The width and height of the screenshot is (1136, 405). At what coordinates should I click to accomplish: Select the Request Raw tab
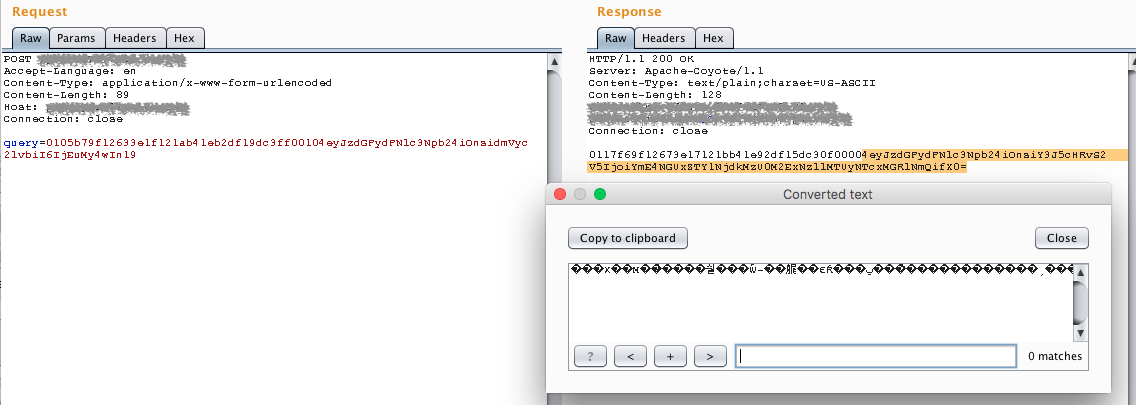tap(30, 38)
